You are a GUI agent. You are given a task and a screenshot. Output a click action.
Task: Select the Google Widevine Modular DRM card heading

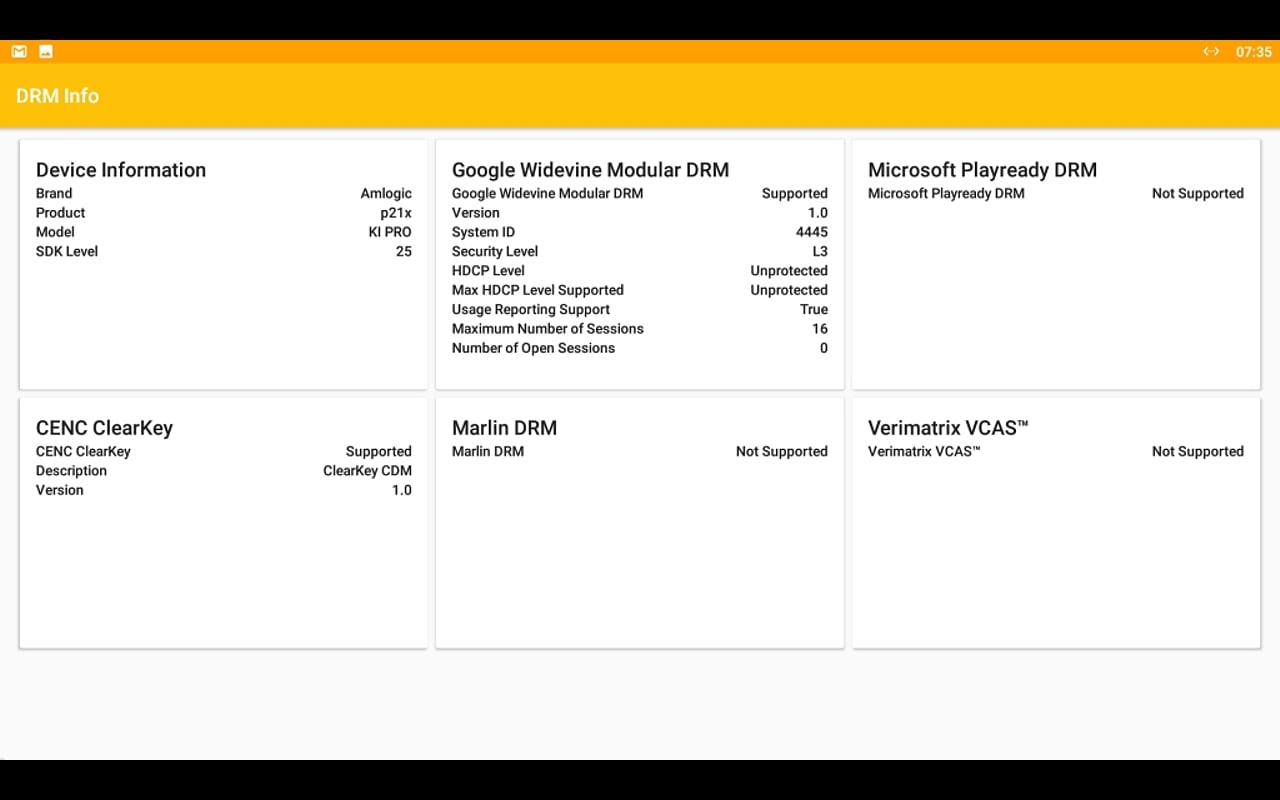pyautogui.click(x=590, y=170)
